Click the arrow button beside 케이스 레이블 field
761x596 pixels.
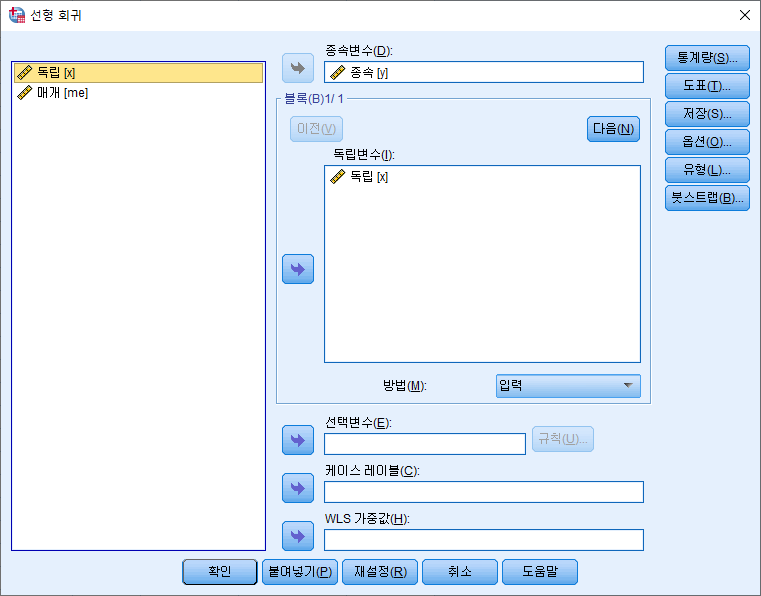click(x=298, y=488)
